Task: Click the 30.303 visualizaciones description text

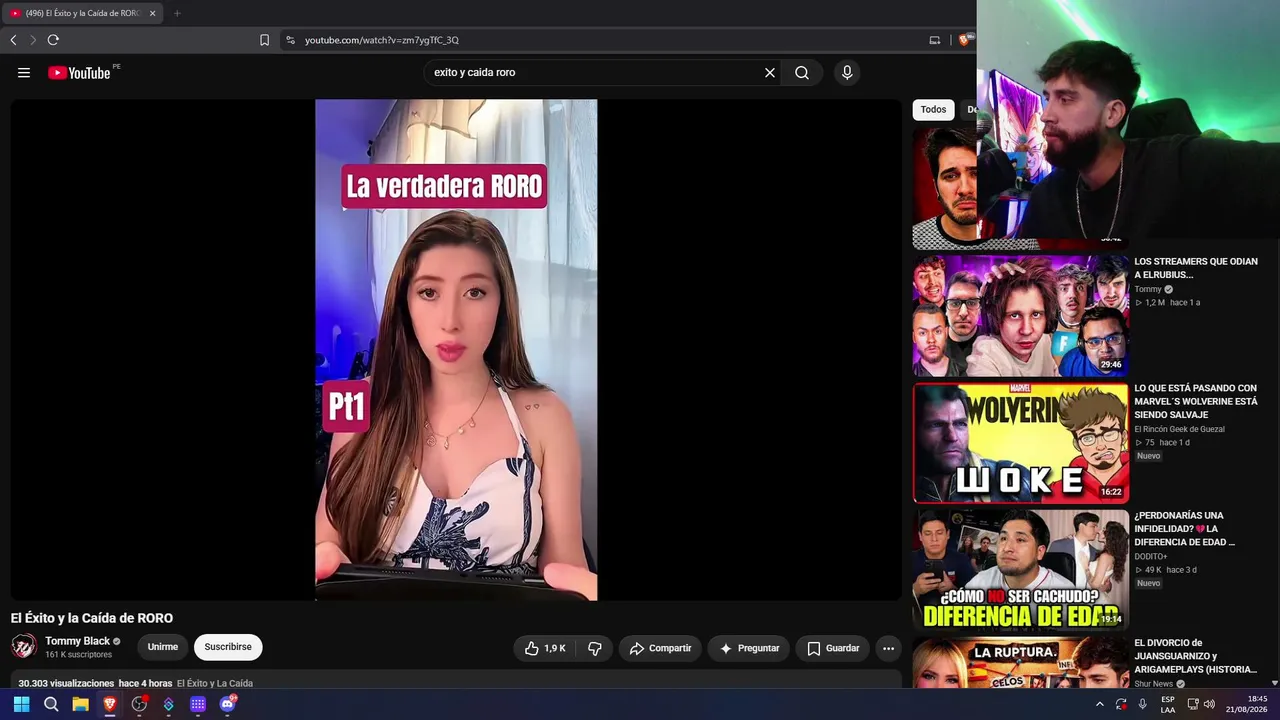Action: click(66, 683)
